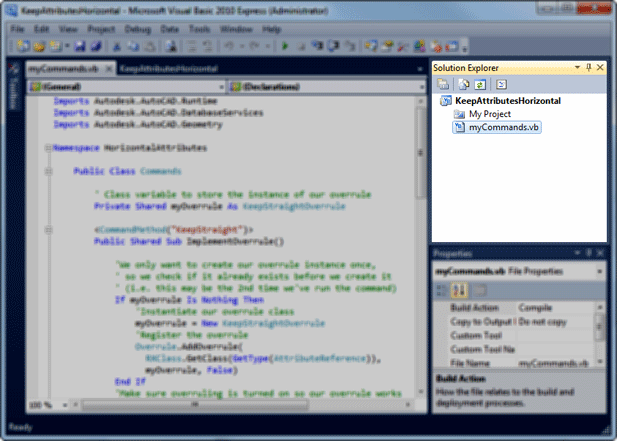Image resolution: width=617 pixels, height=441 pixels.
Task: Click Properties icon in Solution Explorer toolbar
Action: click(443, 84)
